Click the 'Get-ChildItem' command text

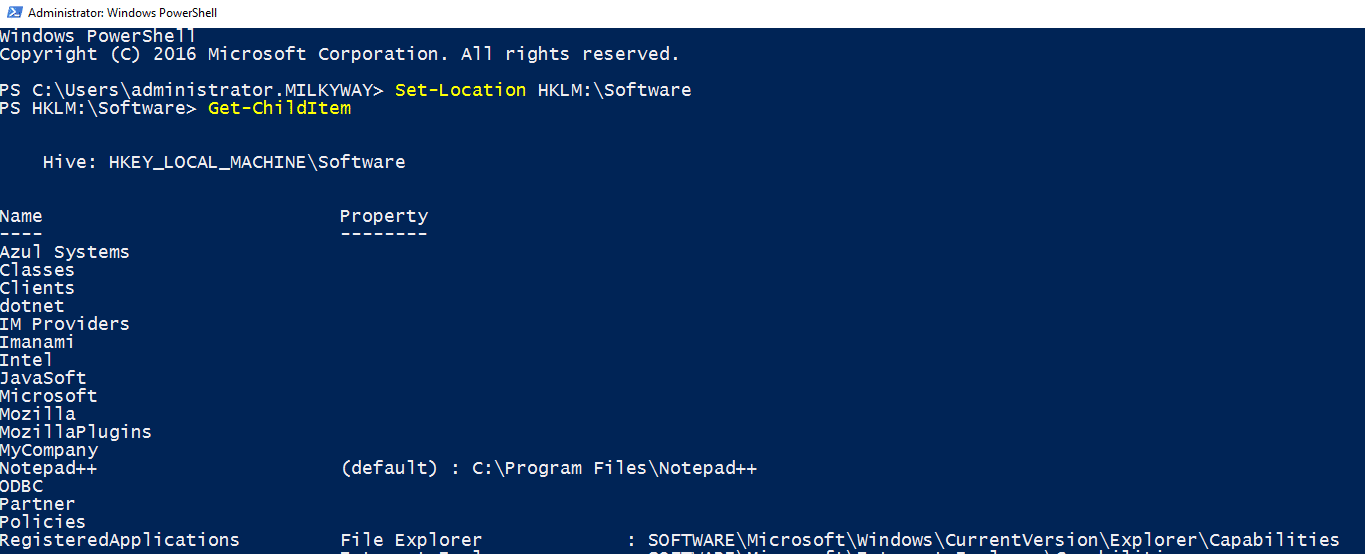tap(279, 108)
